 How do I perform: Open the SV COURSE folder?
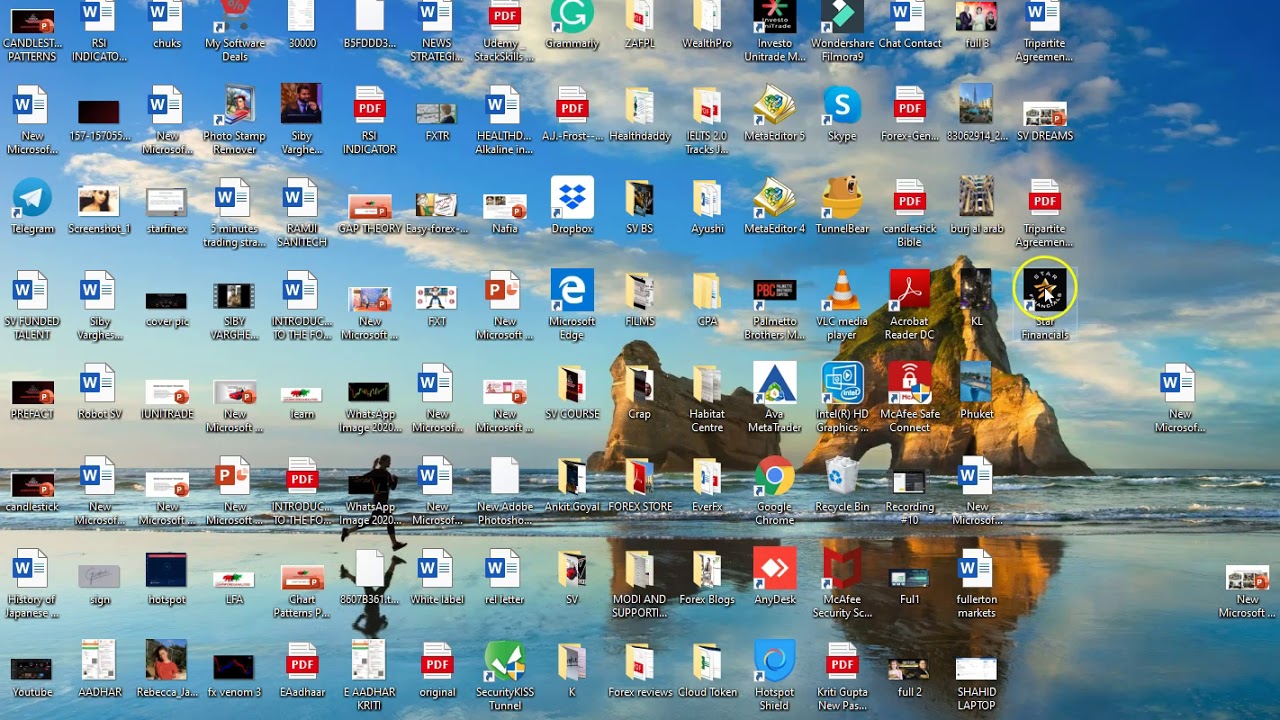[x=572, y=392]
